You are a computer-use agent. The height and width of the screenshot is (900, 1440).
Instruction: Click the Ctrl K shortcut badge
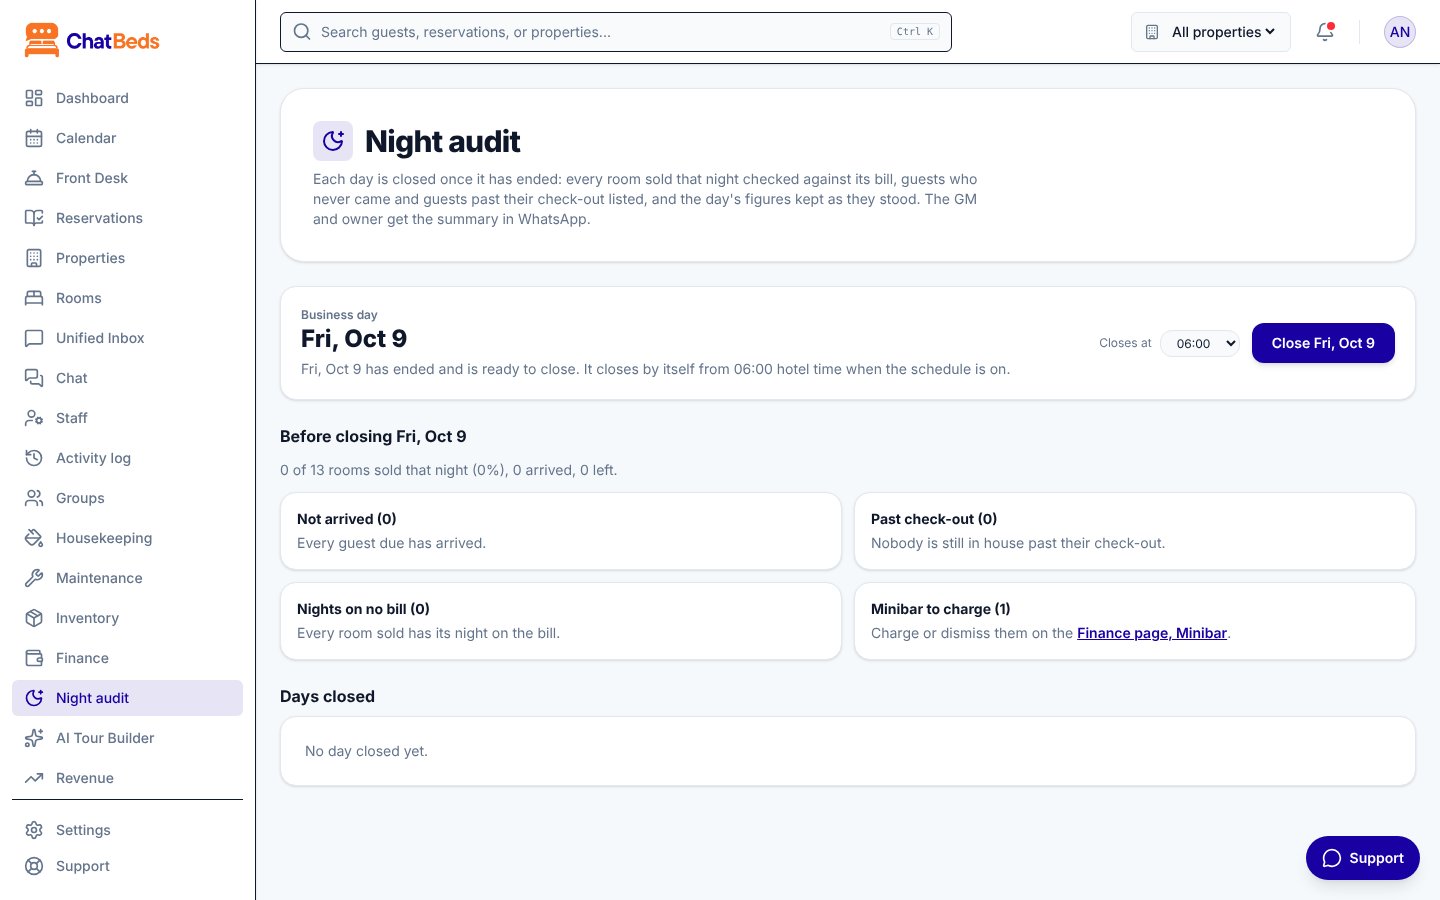pos(915,32)
